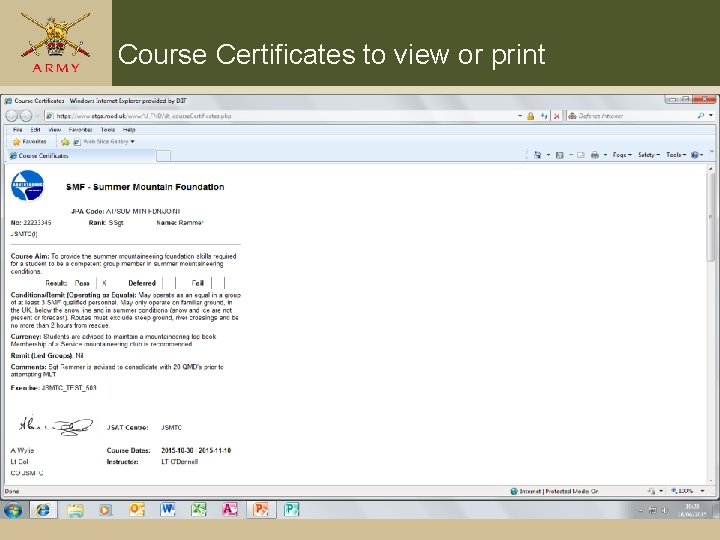Image resolution: width=720 pixels, height=540 pixels.
Task: Click the taskbar clock
Action: click(x=693, y=510)
